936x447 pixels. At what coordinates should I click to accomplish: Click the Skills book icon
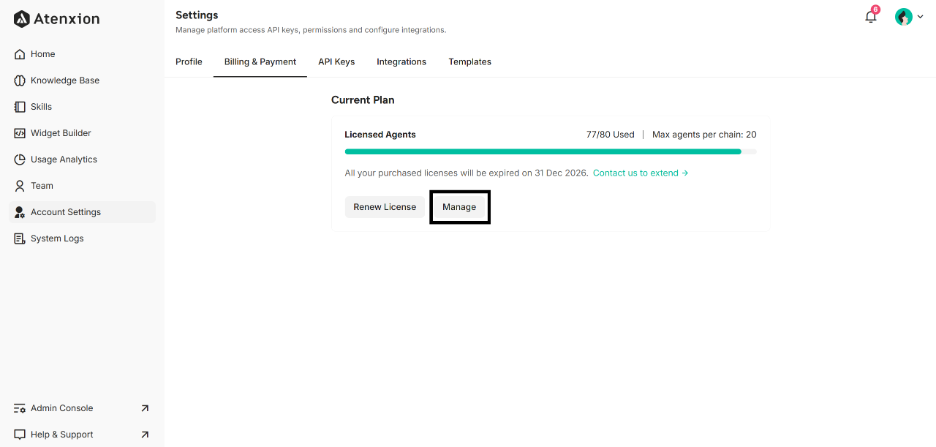click(20, 107)
